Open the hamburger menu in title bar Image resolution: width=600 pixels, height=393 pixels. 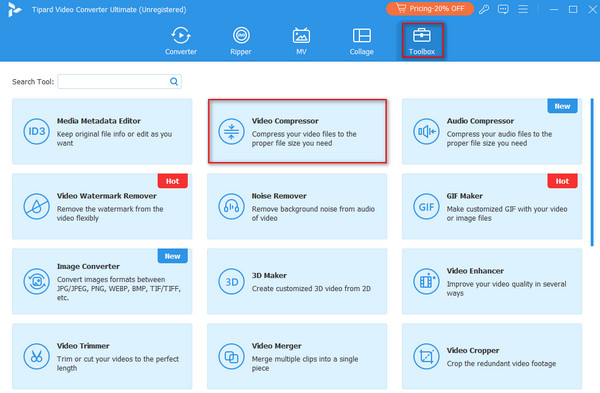click(x=523, y=9)
